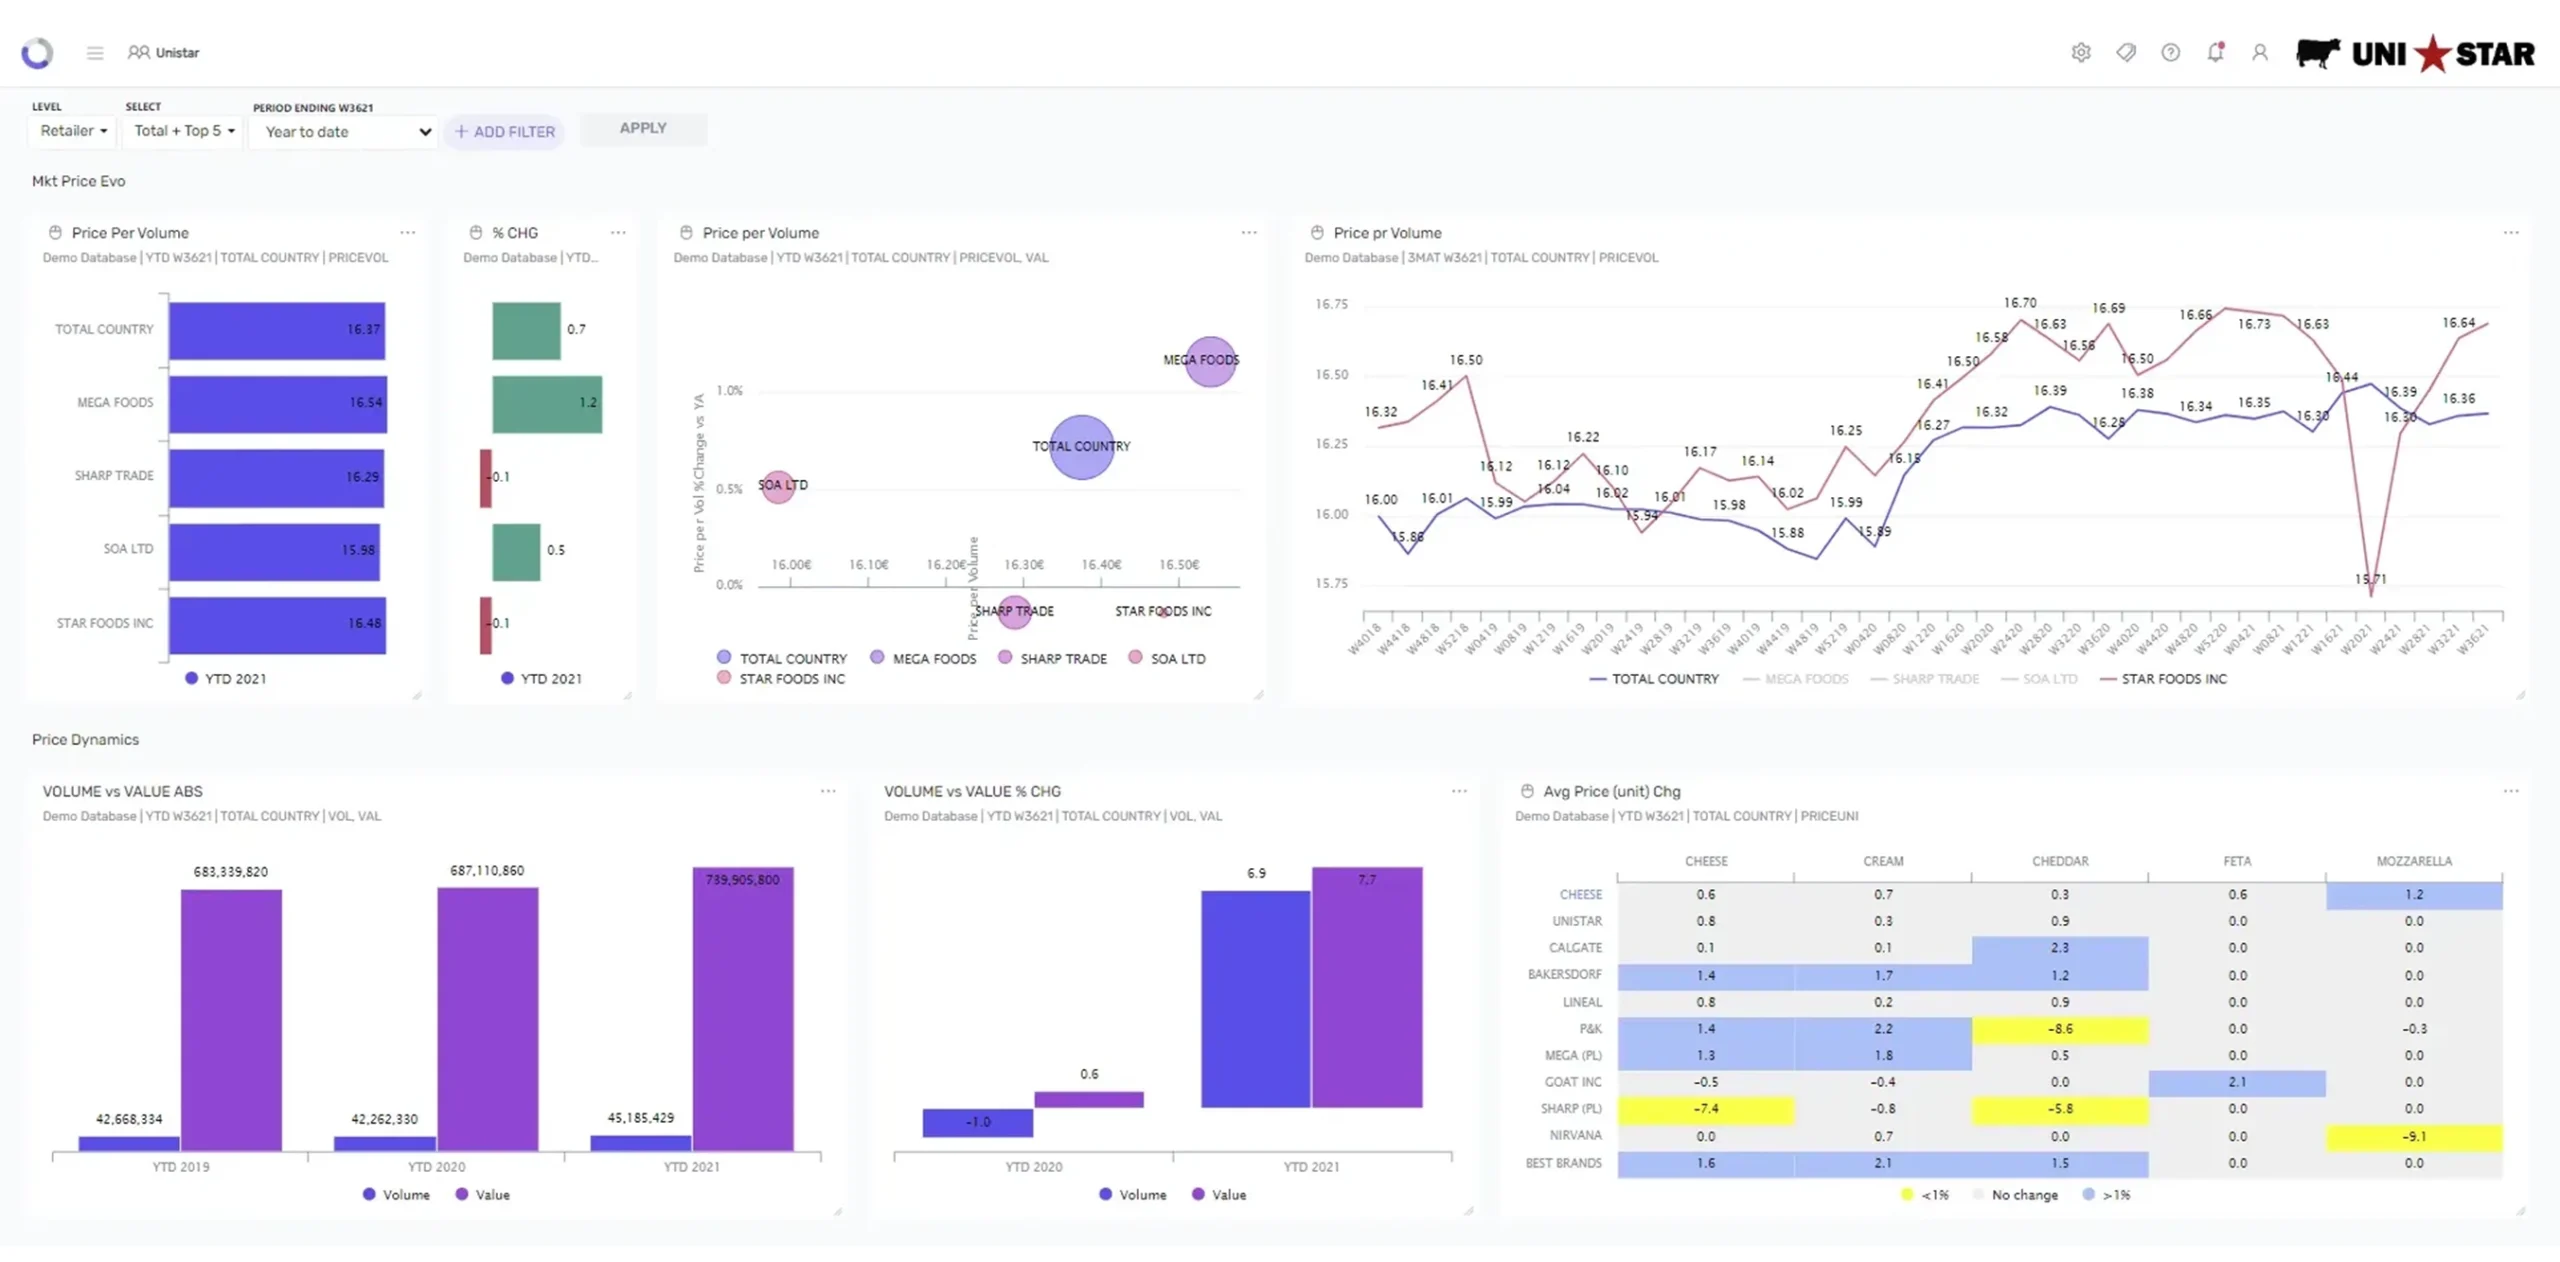Open options menu of VOLUME vs VALUE ABS
This screenshot has height=1262, width=2560.
828,791
